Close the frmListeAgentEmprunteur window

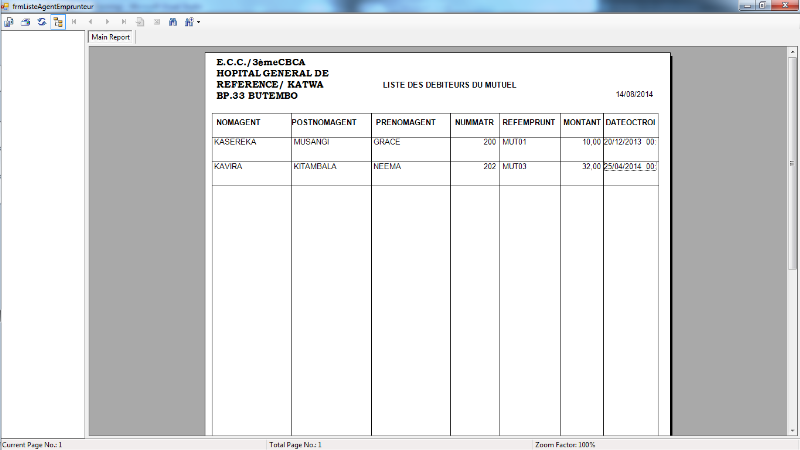click(x=785, y=6)
